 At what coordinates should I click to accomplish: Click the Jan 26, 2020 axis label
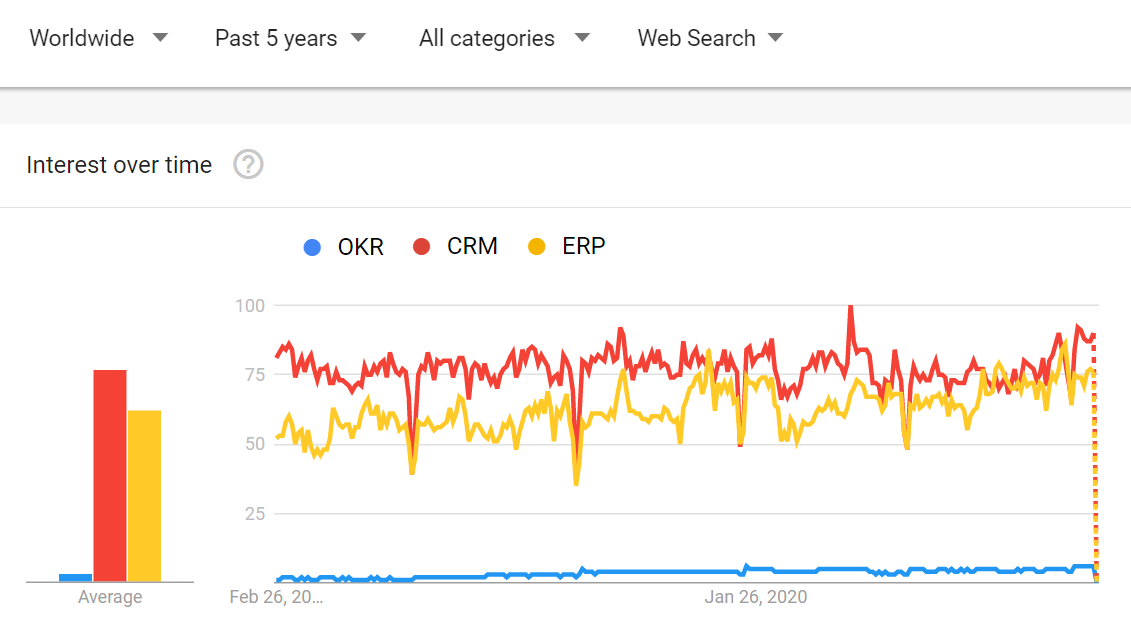pyautogui.click(x=755, y=597)
